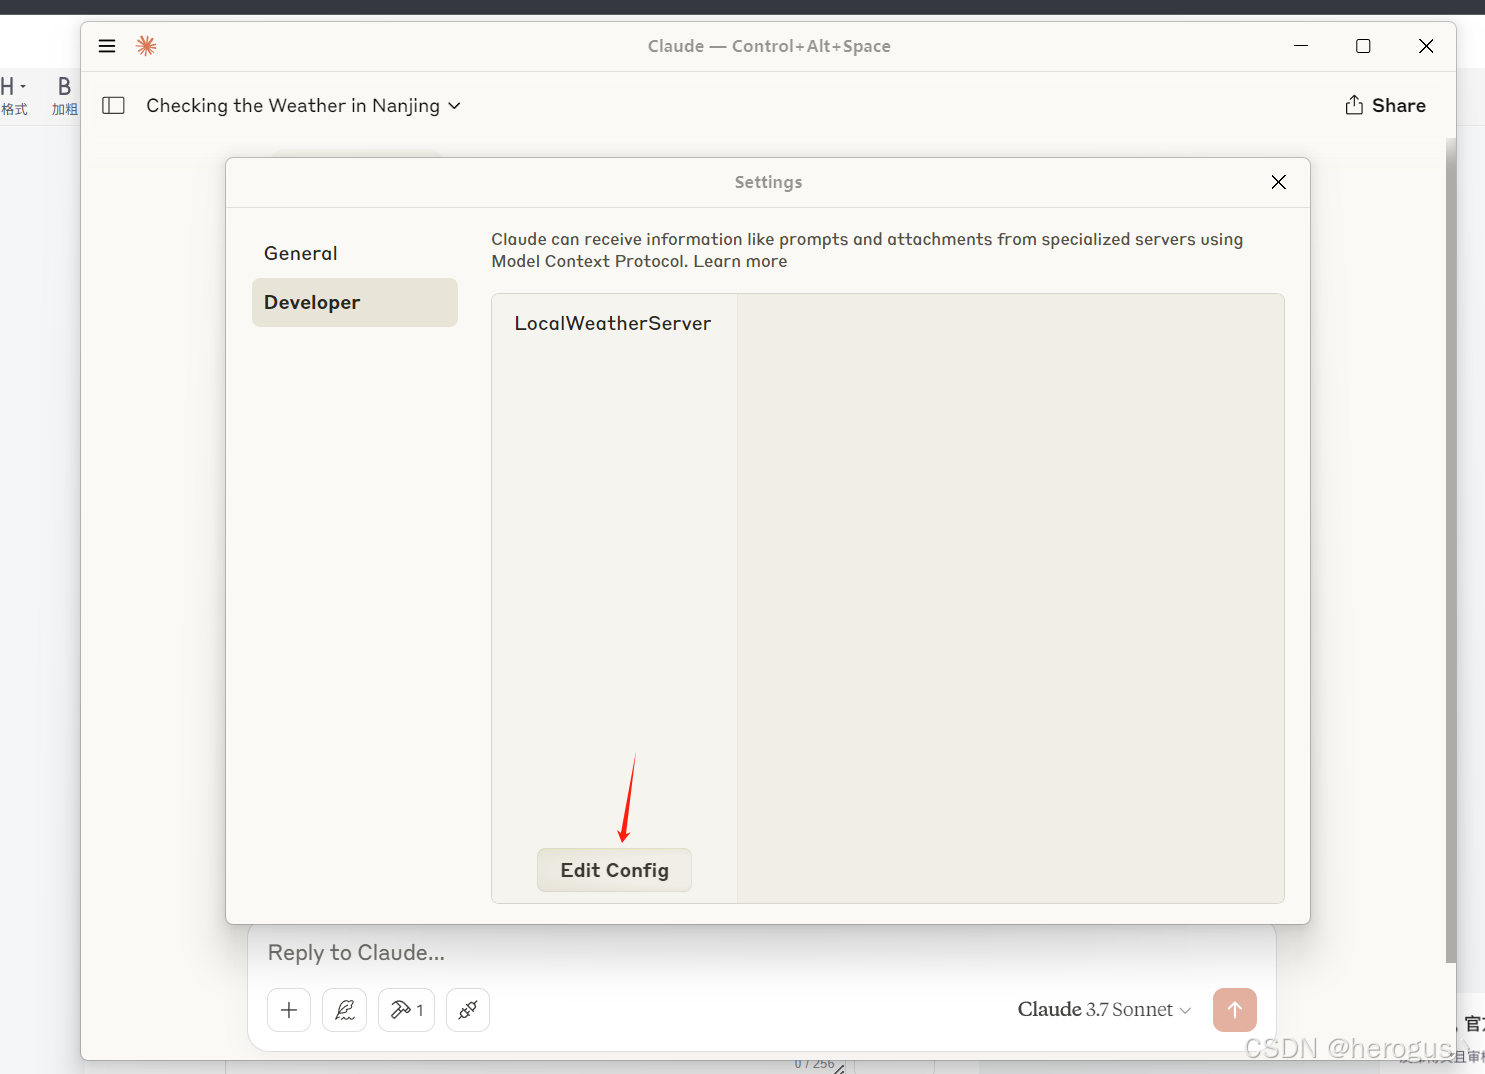Open the hamburger menu in Claude title bar
Viewport: 1485px width, 1074px height.
(x=107, y=46)
